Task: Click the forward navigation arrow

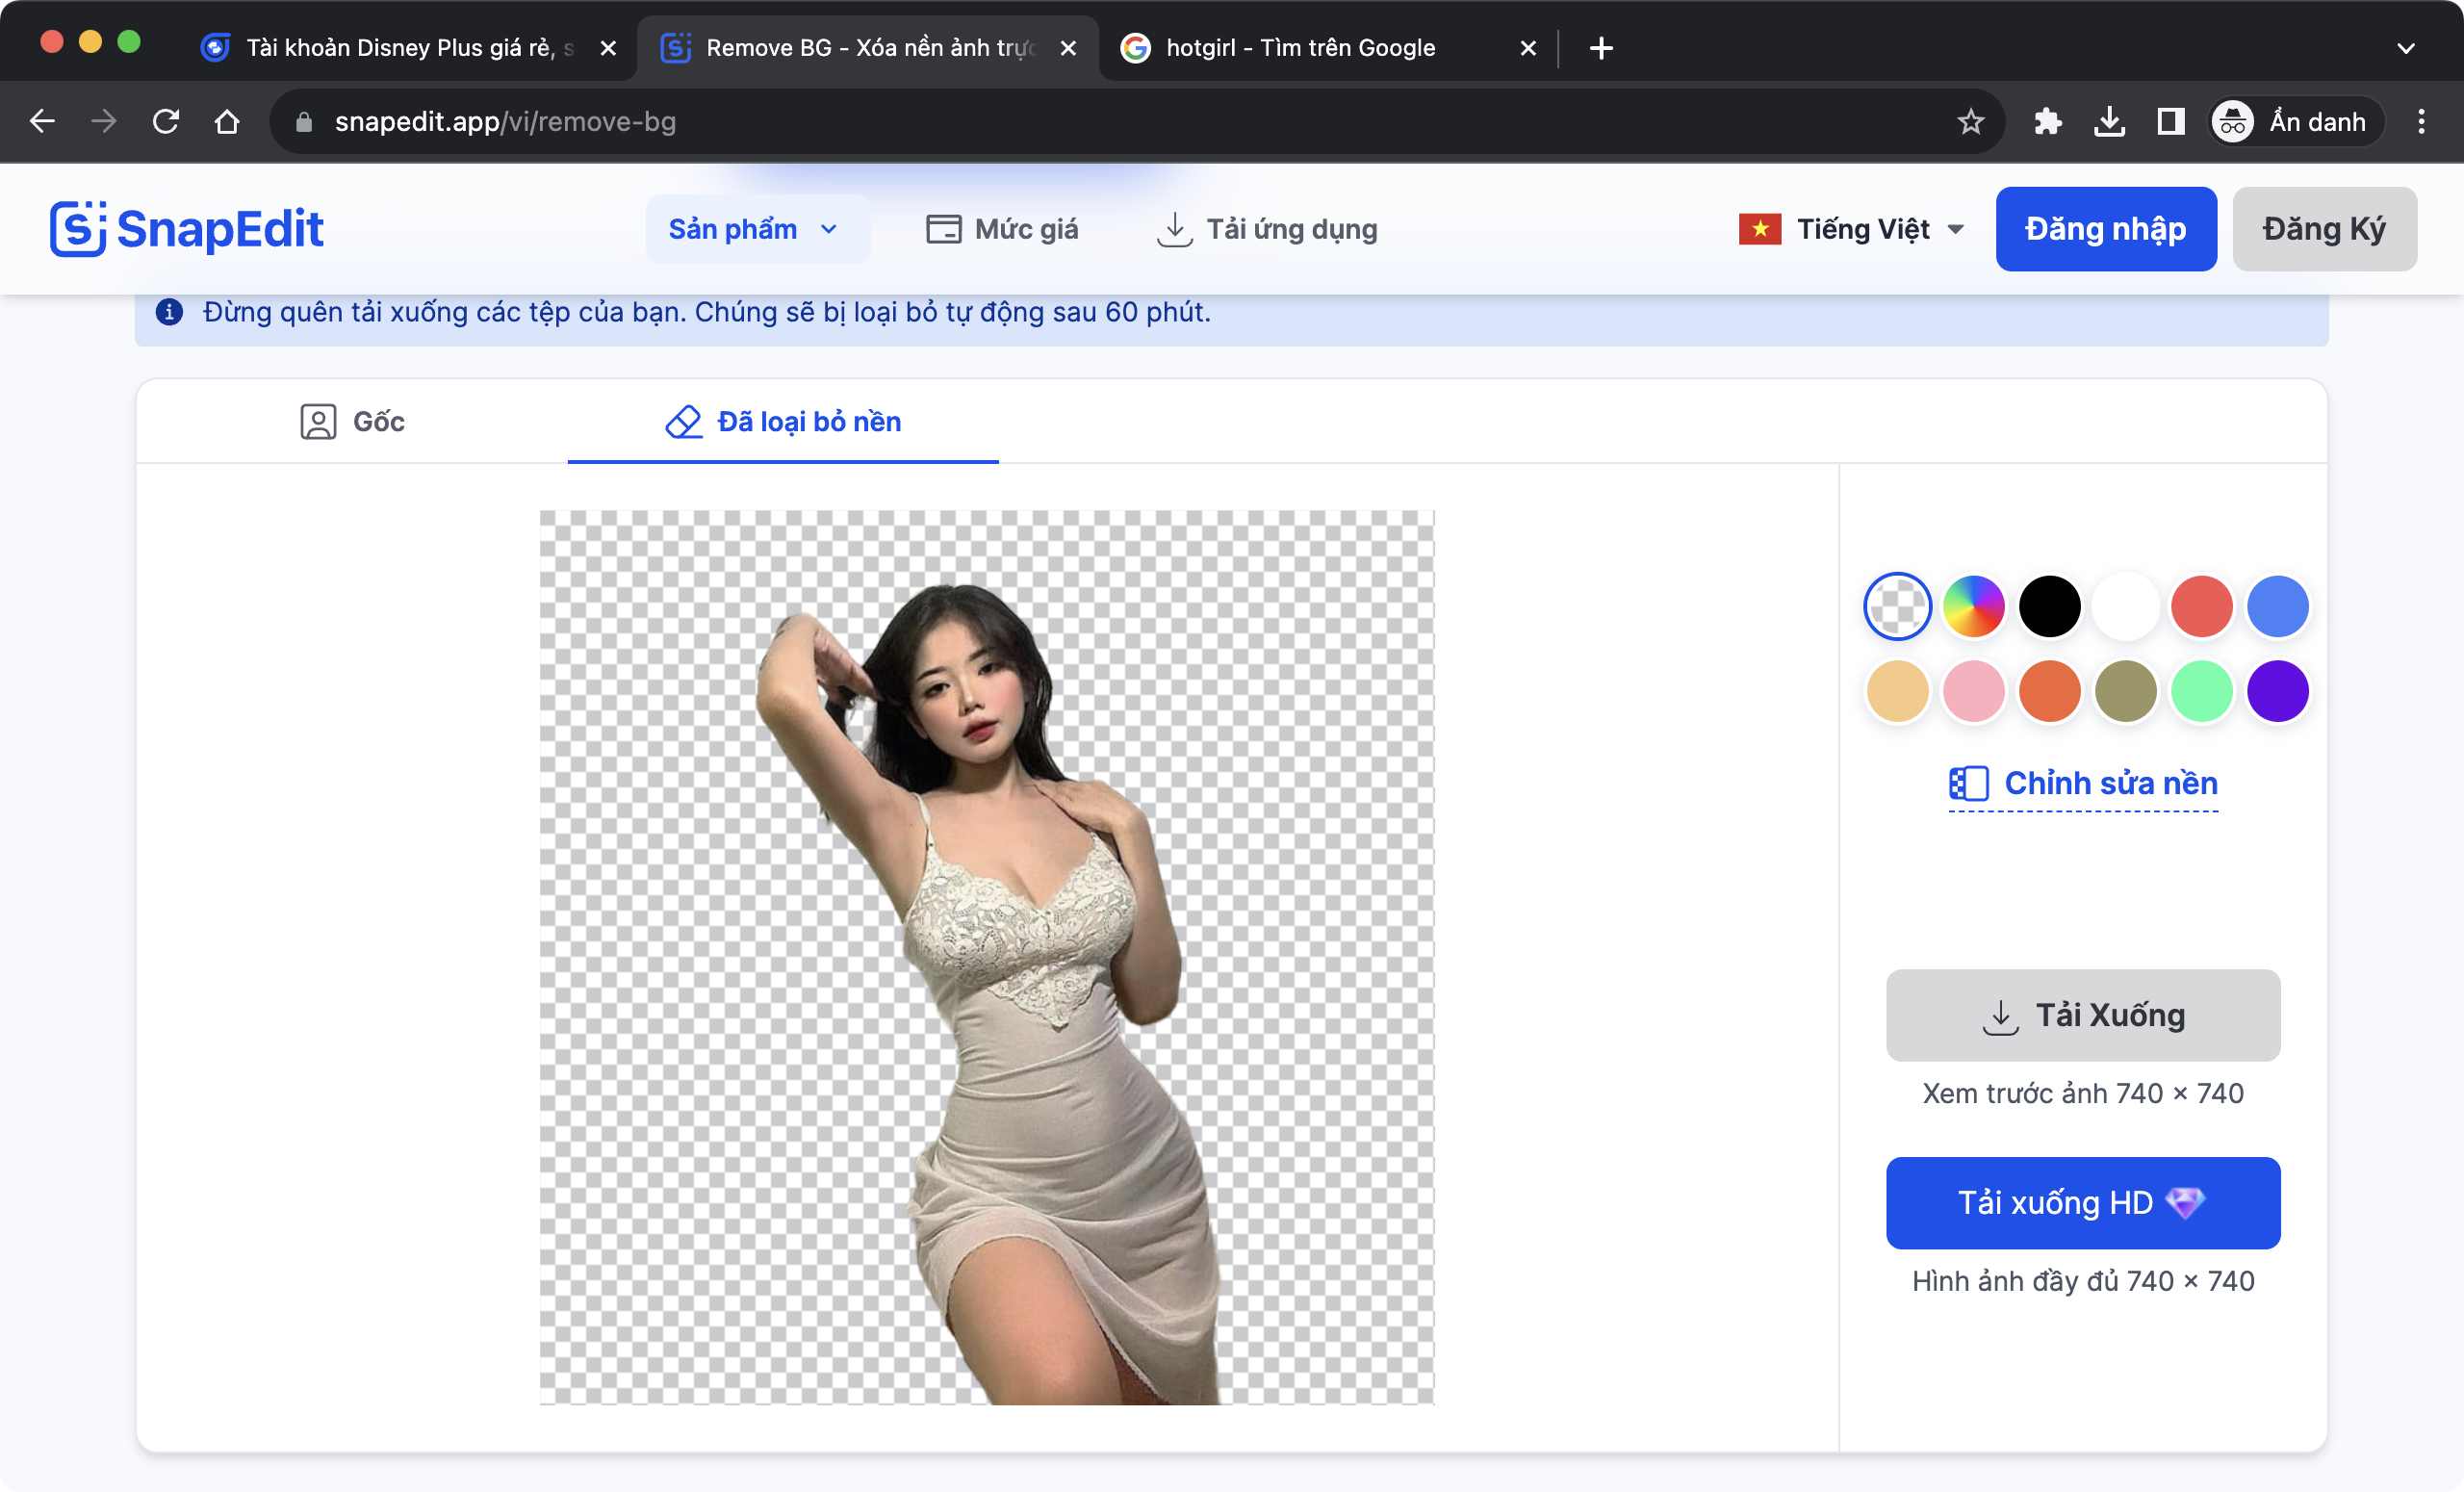Action: pyautogui.click(x=104, y=121)
